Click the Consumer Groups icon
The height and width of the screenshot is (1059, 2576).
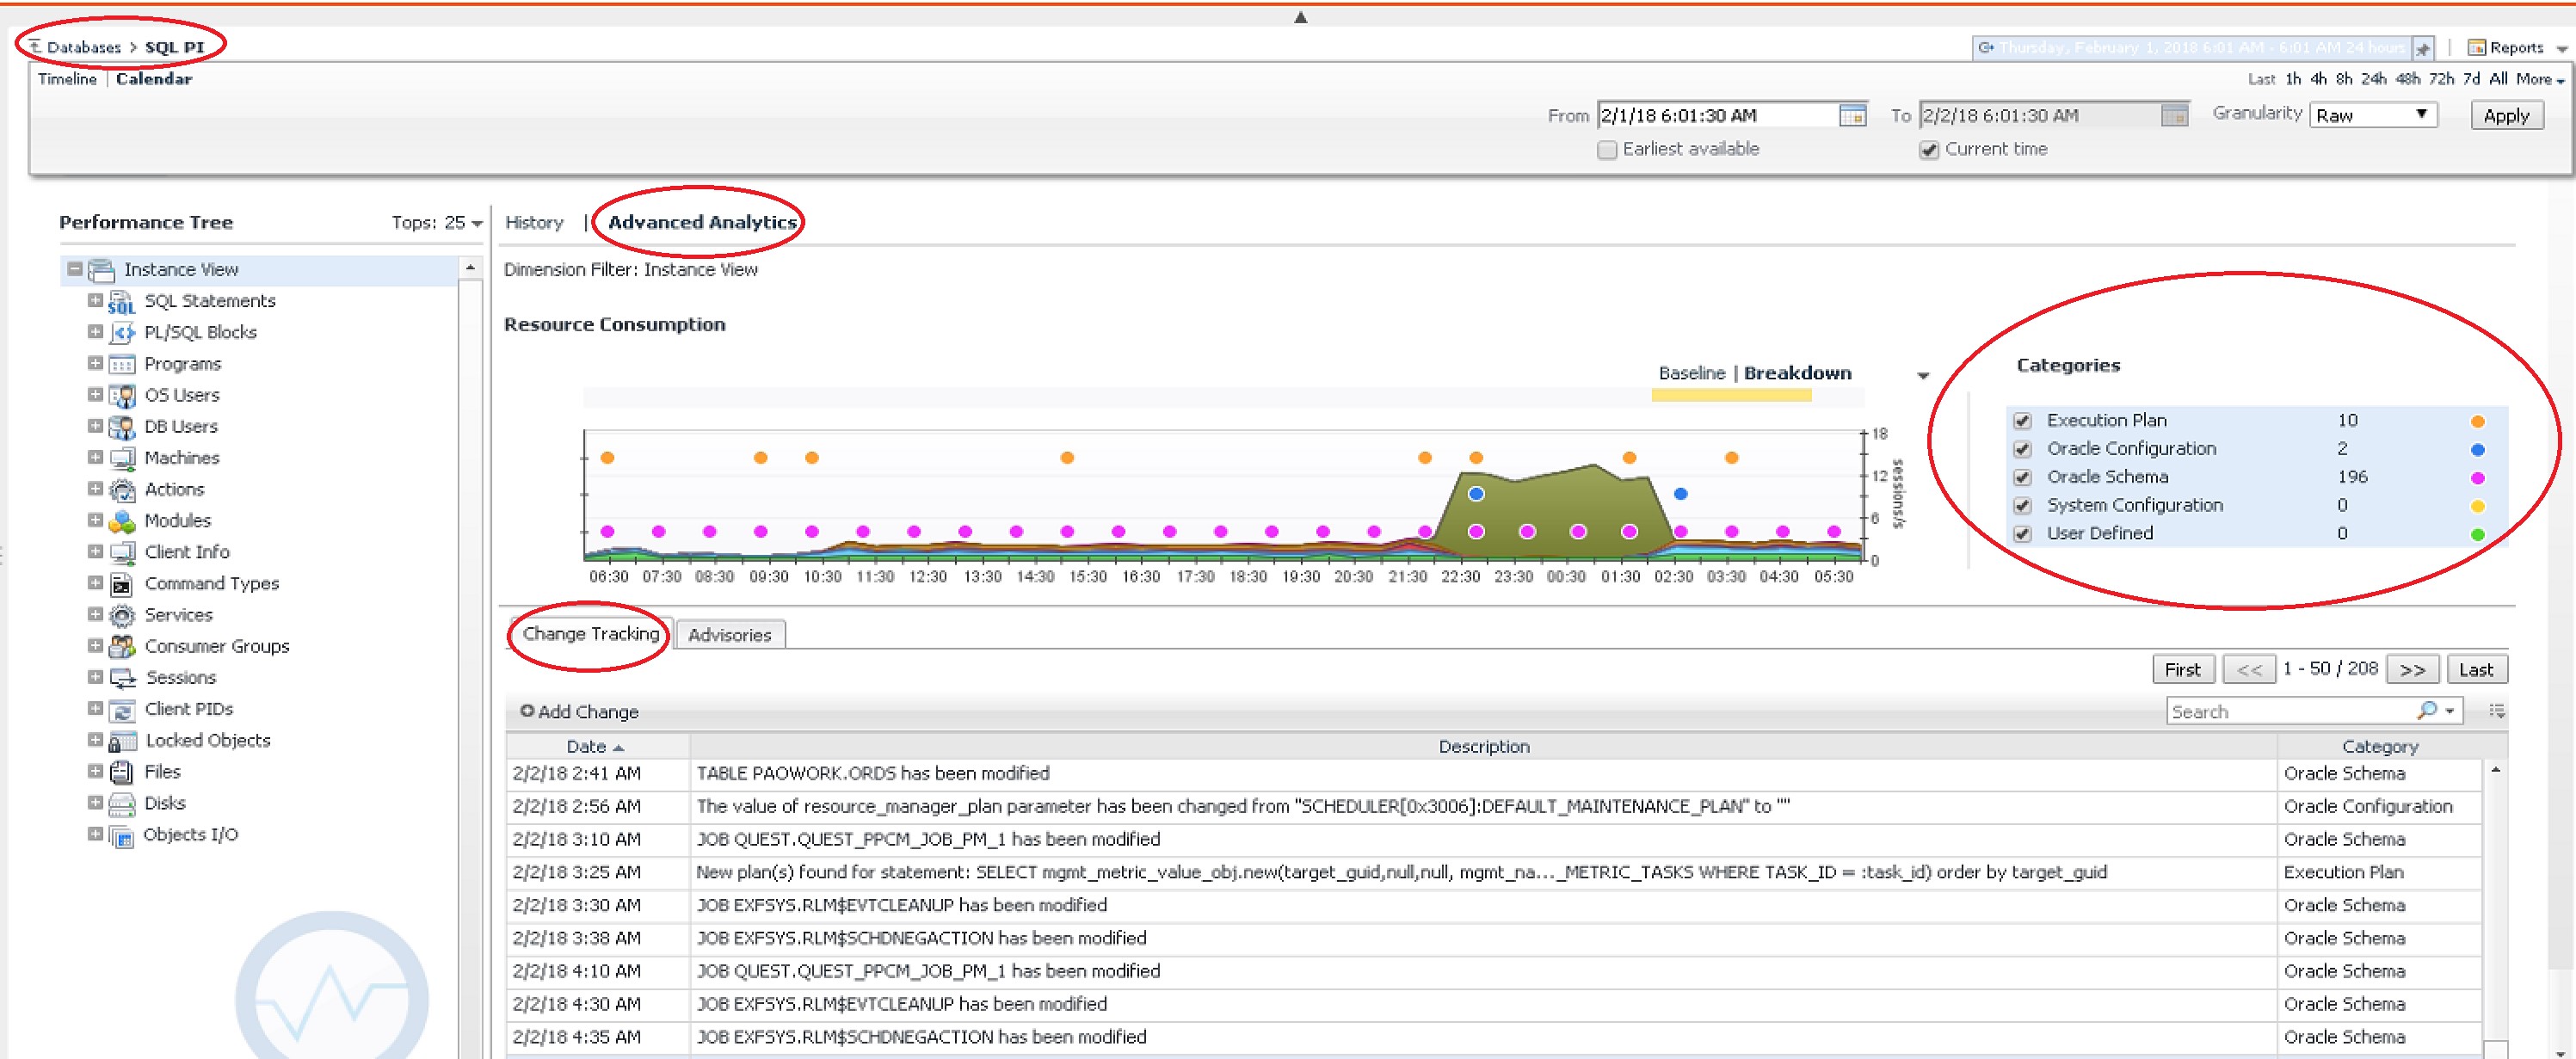point(121,647)
